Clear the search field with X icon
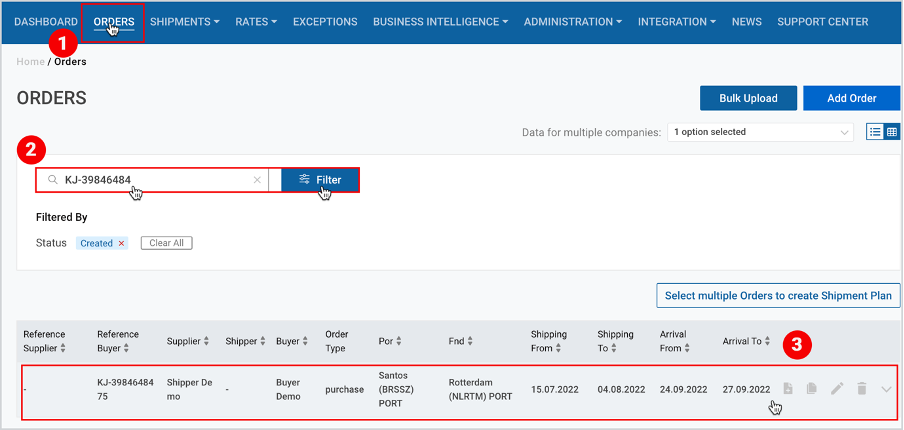This screenshot has height=430, width=904. 257,180
